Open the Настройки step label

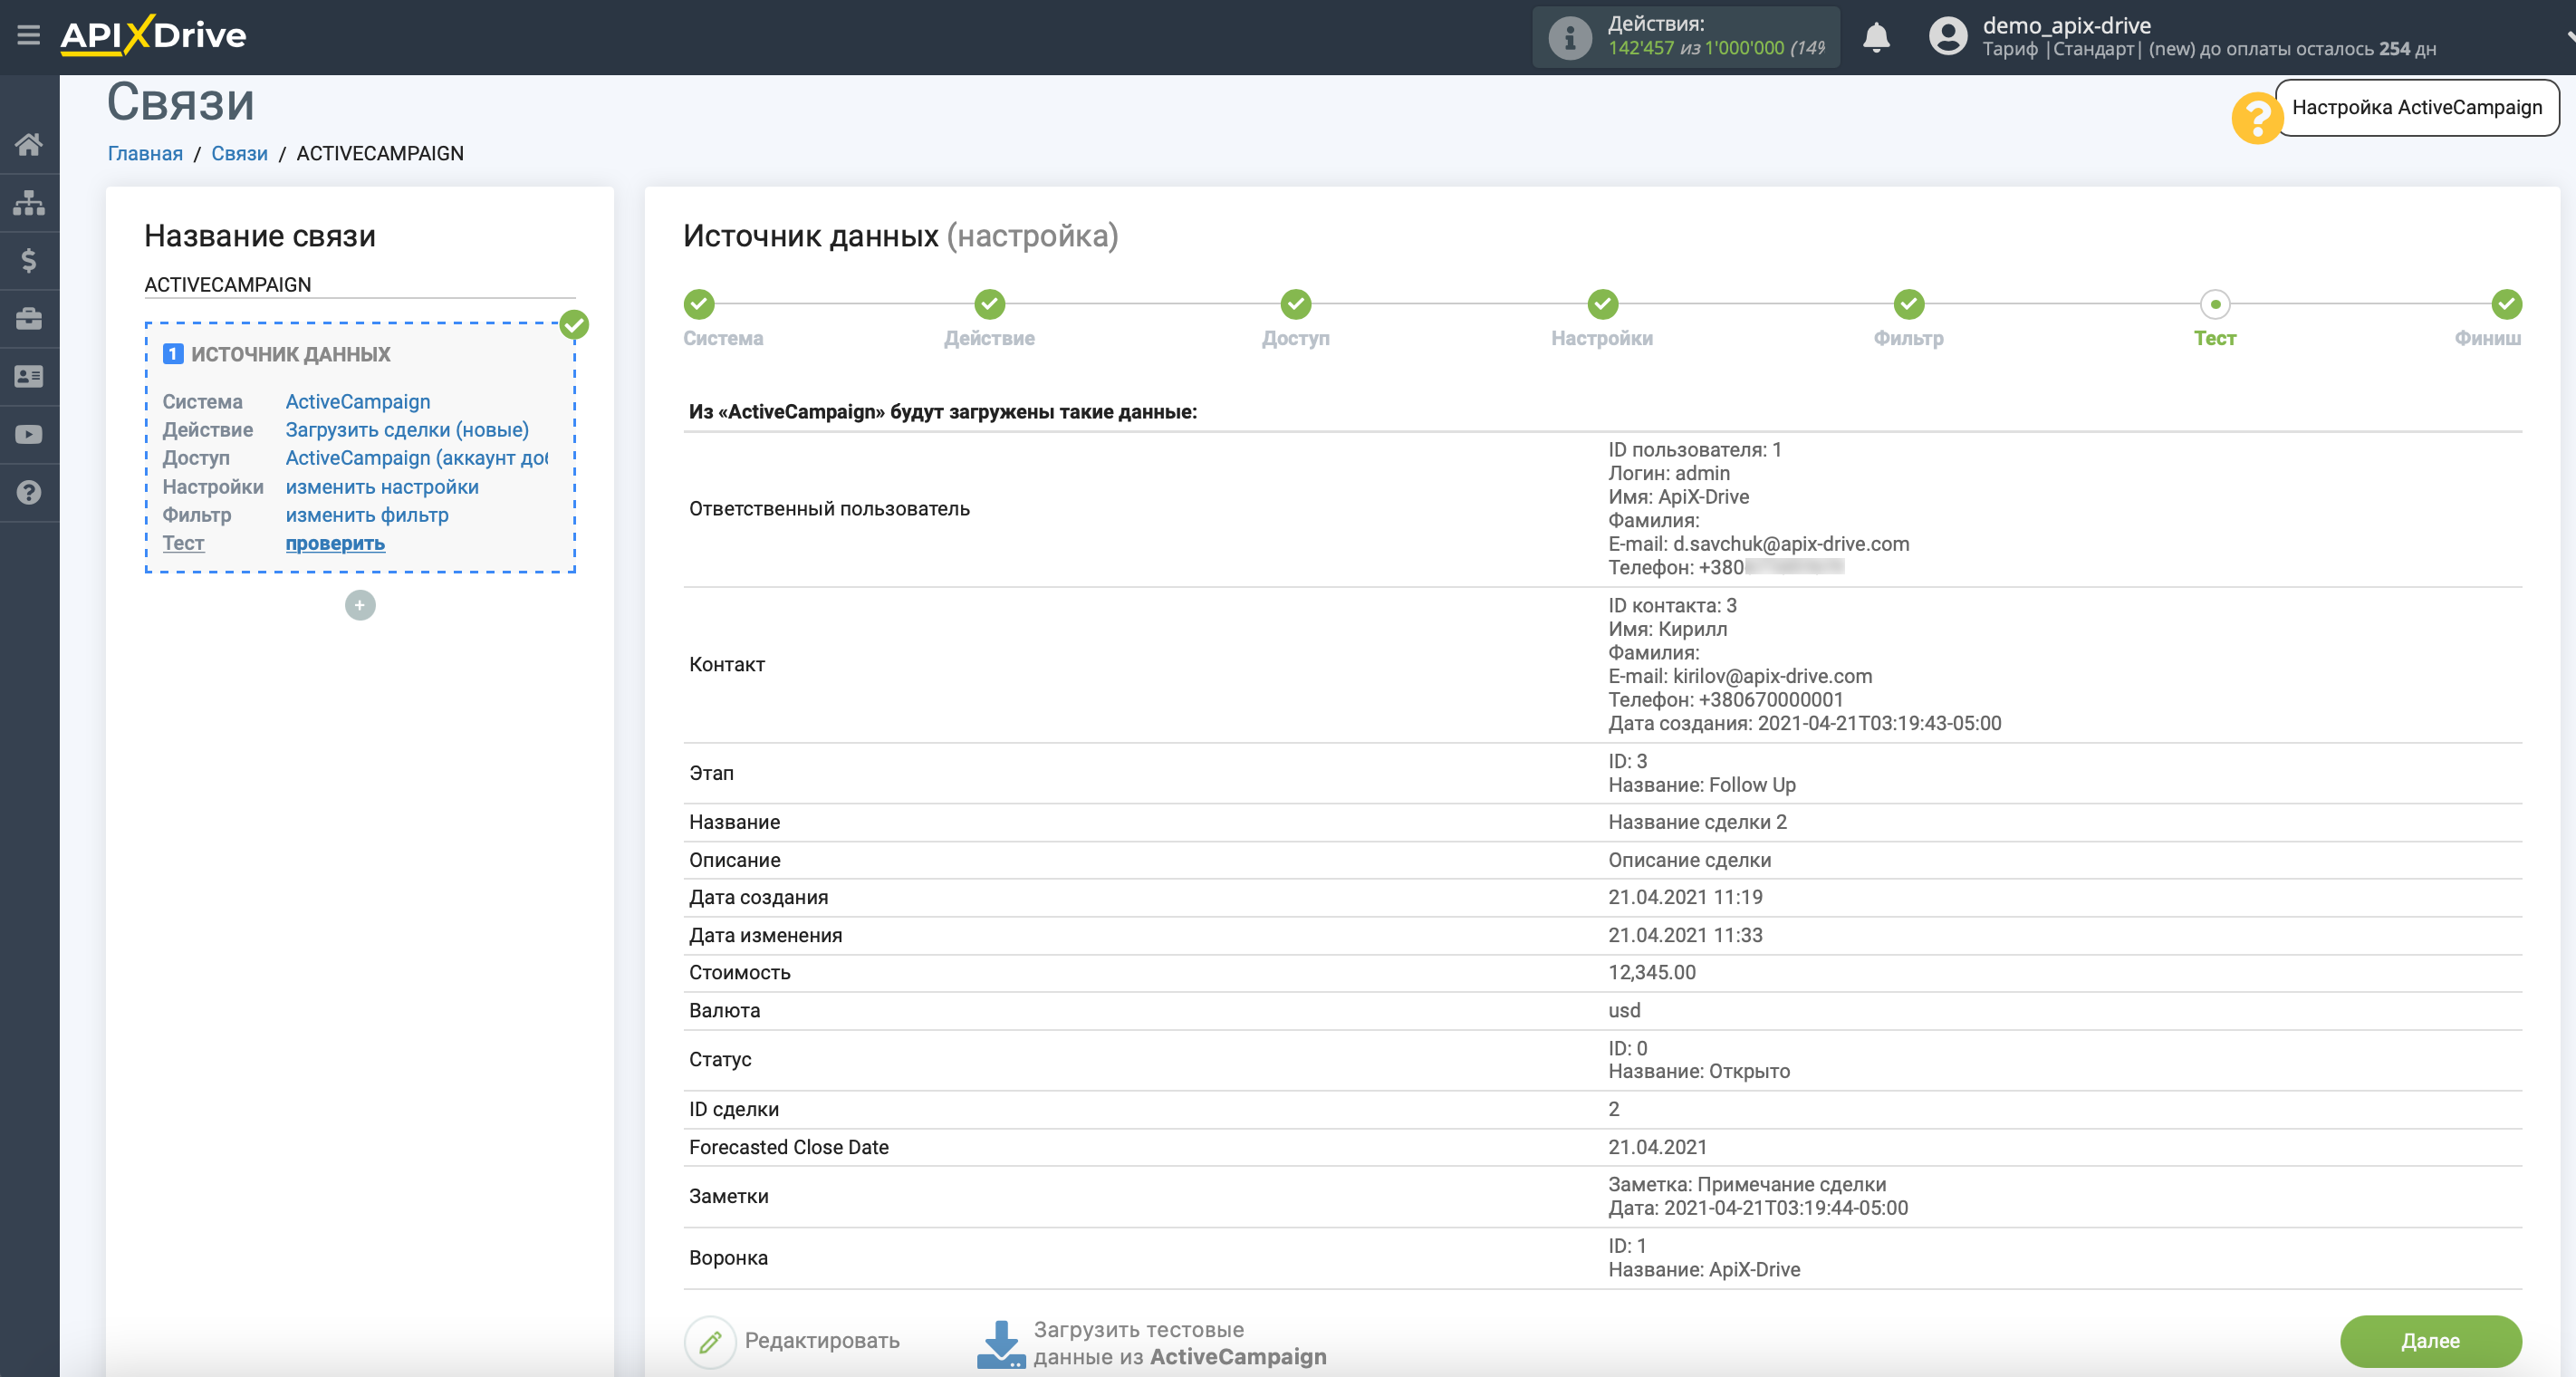[x=1602, y=338]
